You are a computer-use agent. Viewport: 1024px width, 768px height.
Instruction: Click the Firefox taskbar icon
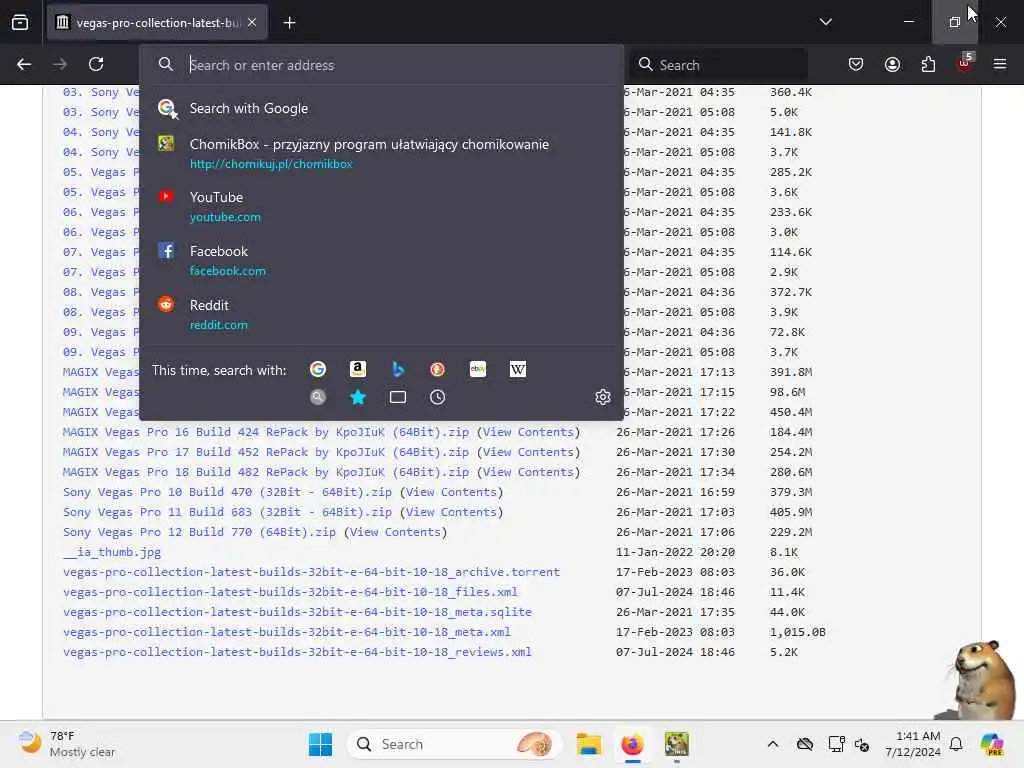632,744
